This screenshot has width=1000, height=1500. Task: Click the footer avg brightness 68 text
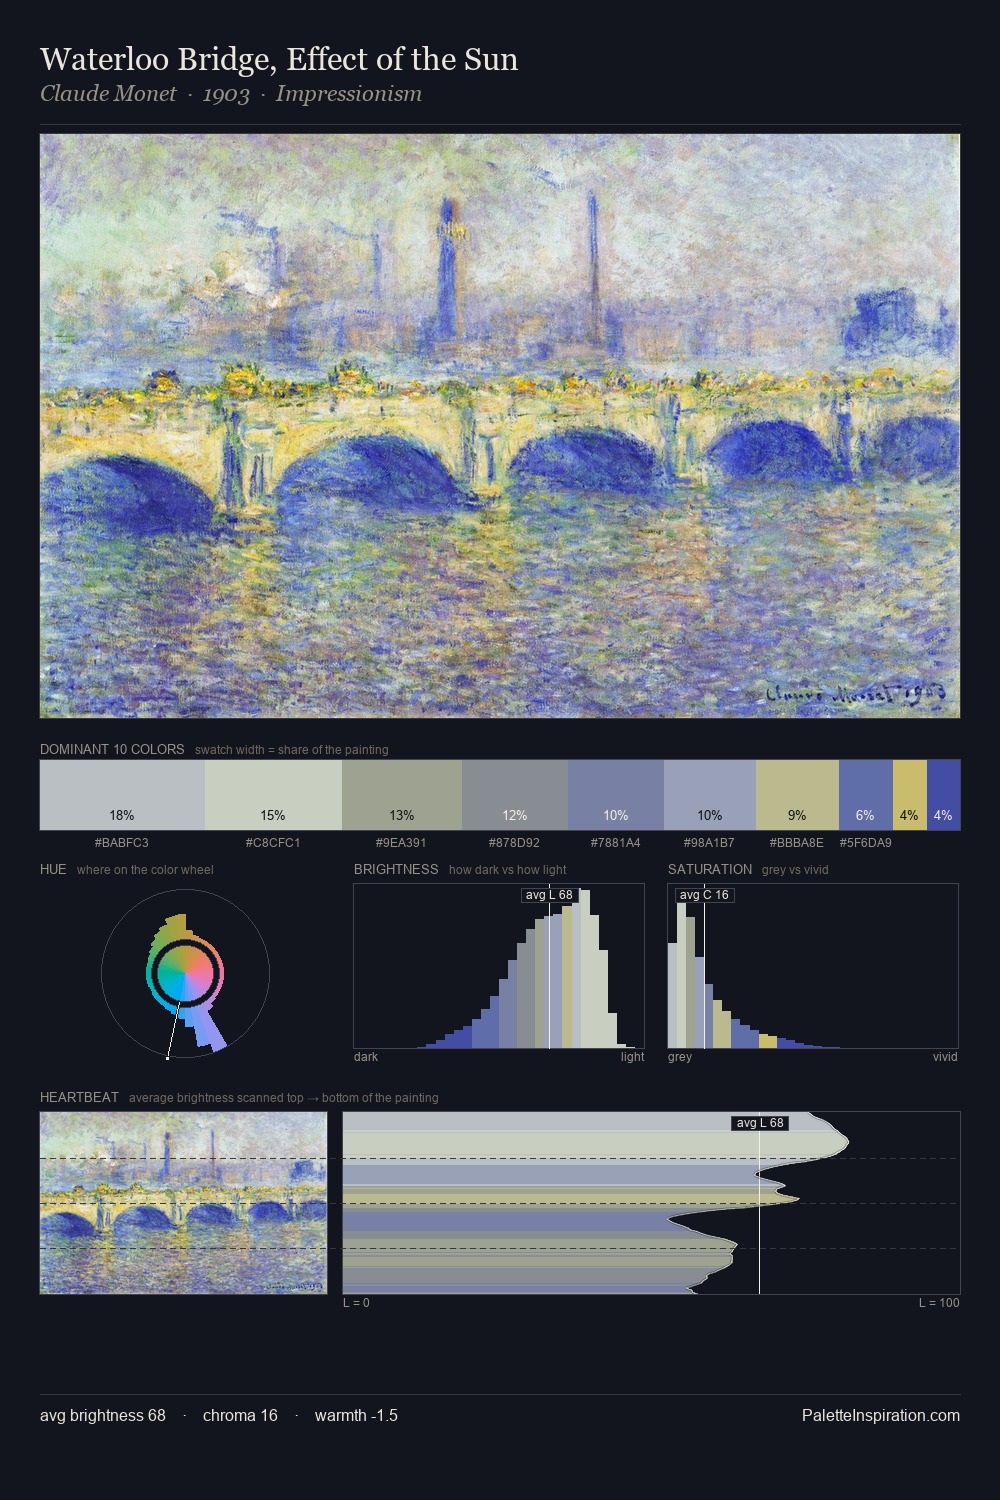[x=103, y=1415]
